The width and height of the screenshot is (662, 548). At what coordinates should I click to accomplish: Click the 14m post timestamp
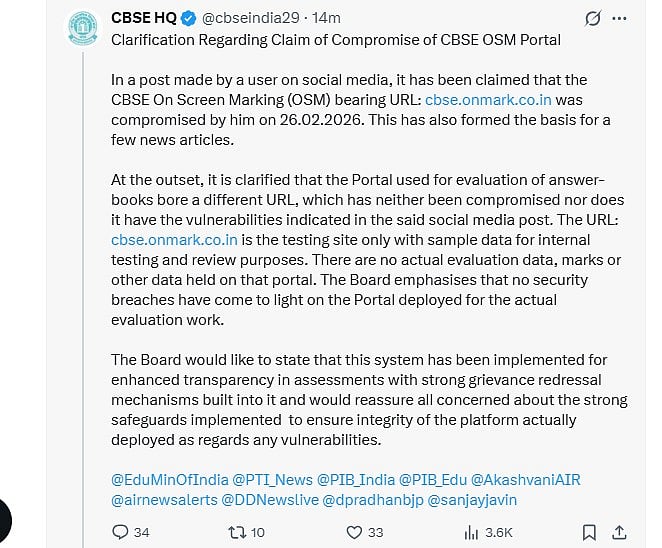pyautogui.click(x=326, y=18)
